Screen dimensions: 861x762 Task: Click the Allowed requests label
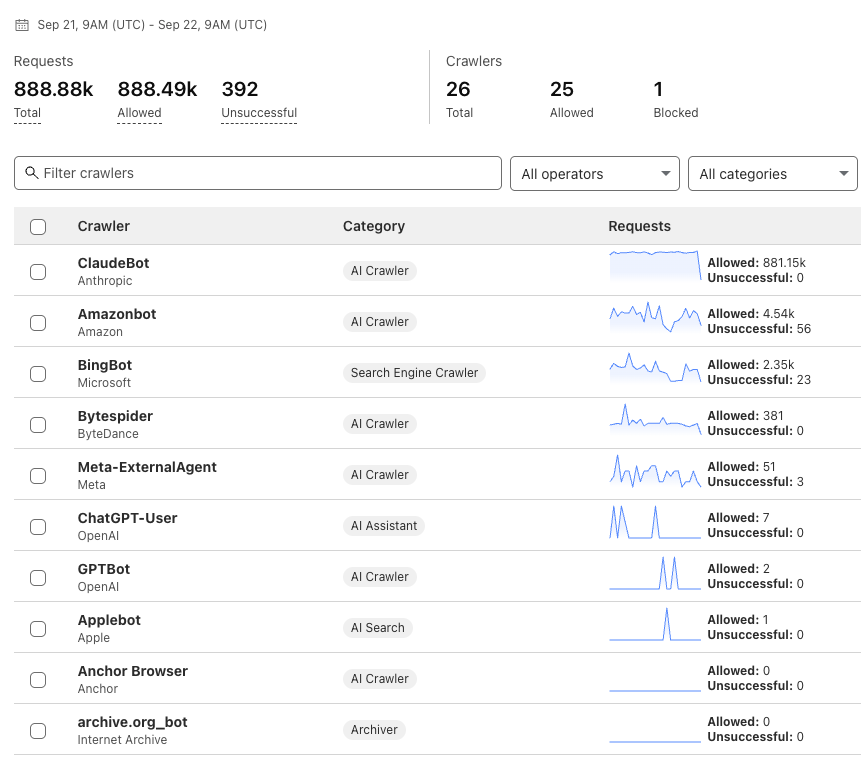click(139, 113)
